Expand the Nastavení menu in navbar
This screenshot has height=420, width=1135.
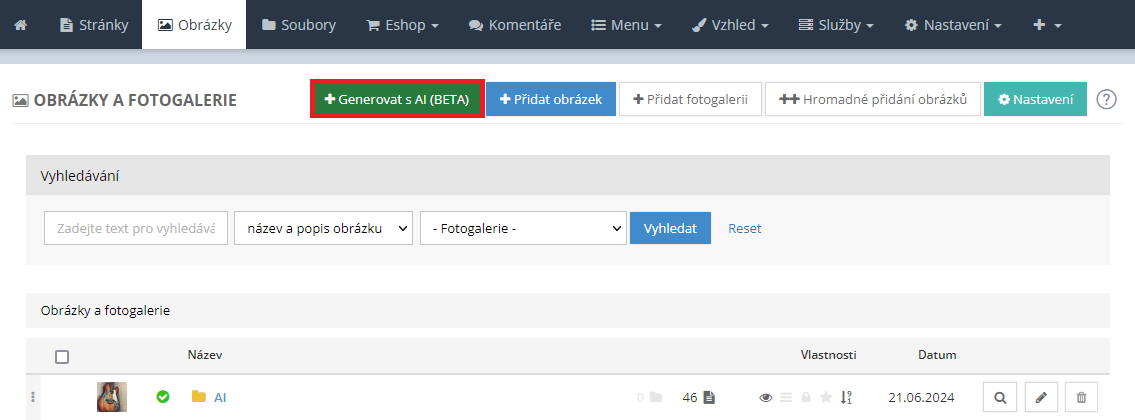[953, 24]
